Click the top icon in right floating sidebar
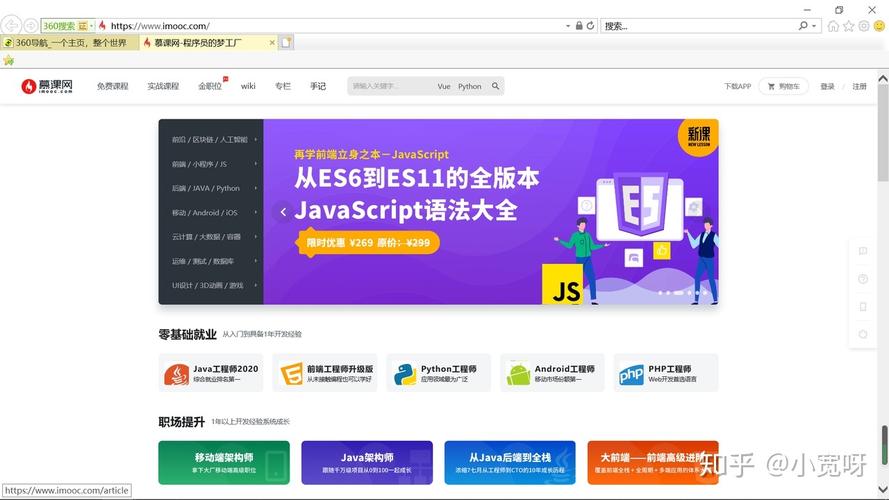Screen dimensions: 889x500 pyautogui.click(x=863, y=251)
